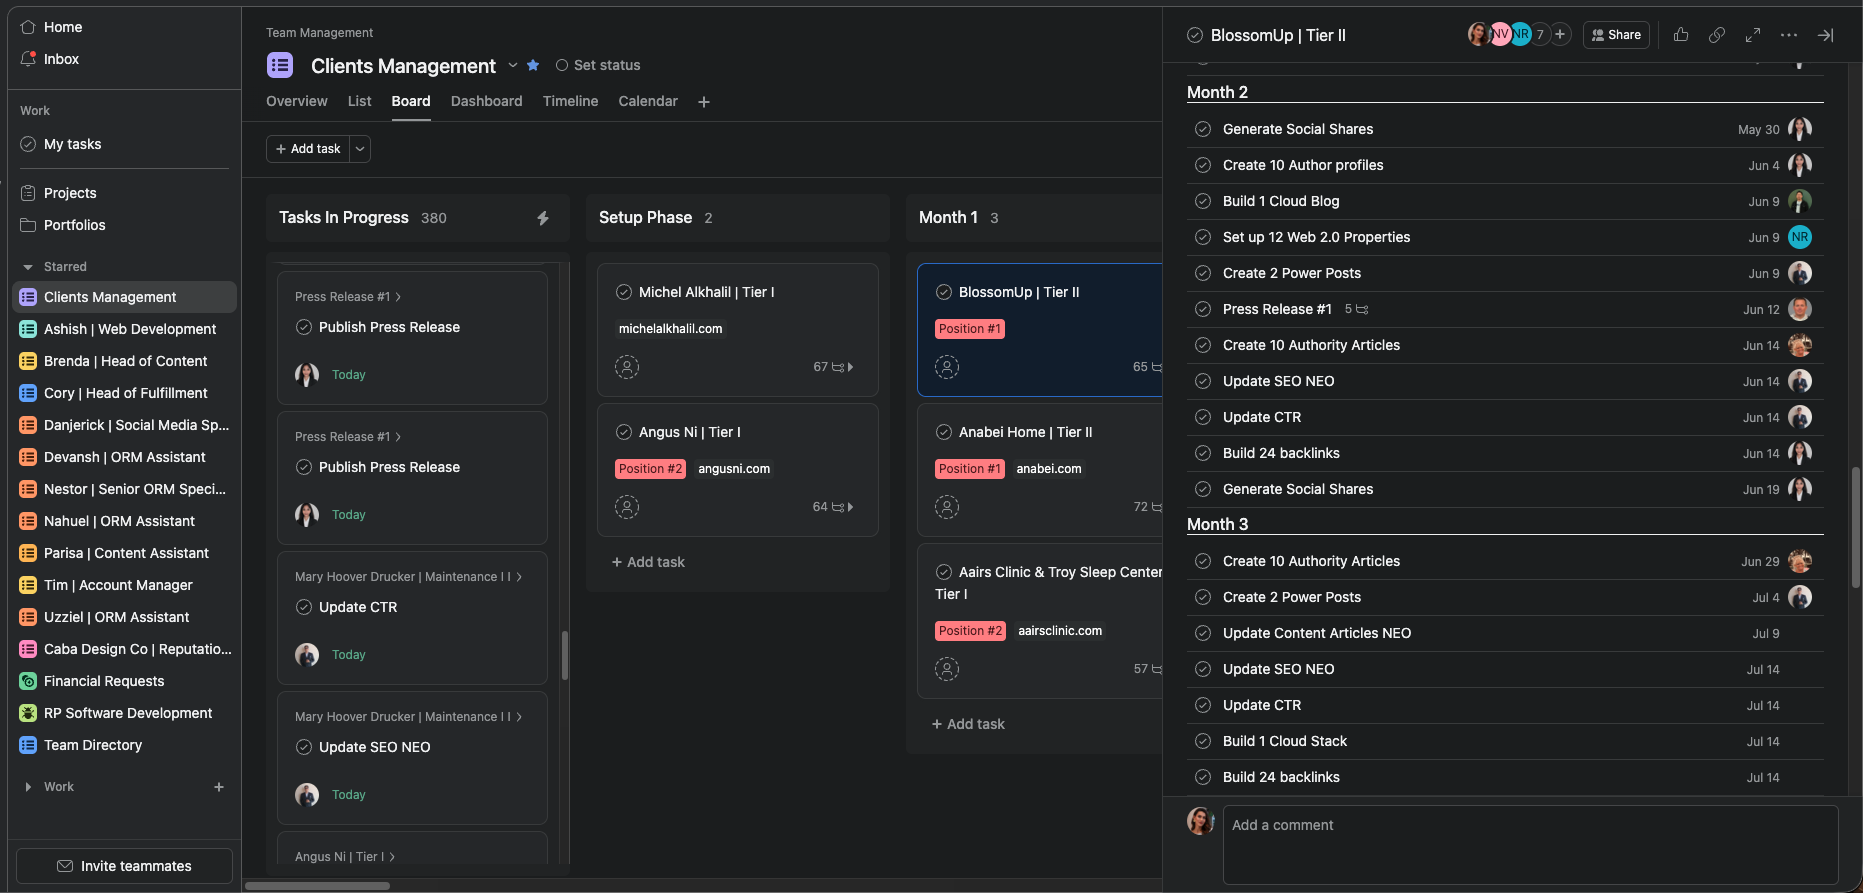Click the Add task button
Screen dimensions: 1863x893
point(308,149)
